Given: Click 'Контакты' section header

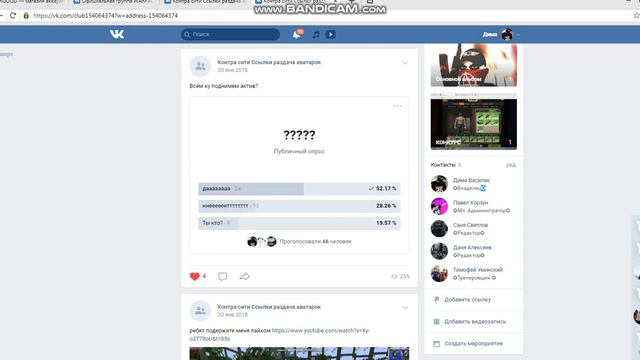Looking at the screenshot, I should coord(443,165).
